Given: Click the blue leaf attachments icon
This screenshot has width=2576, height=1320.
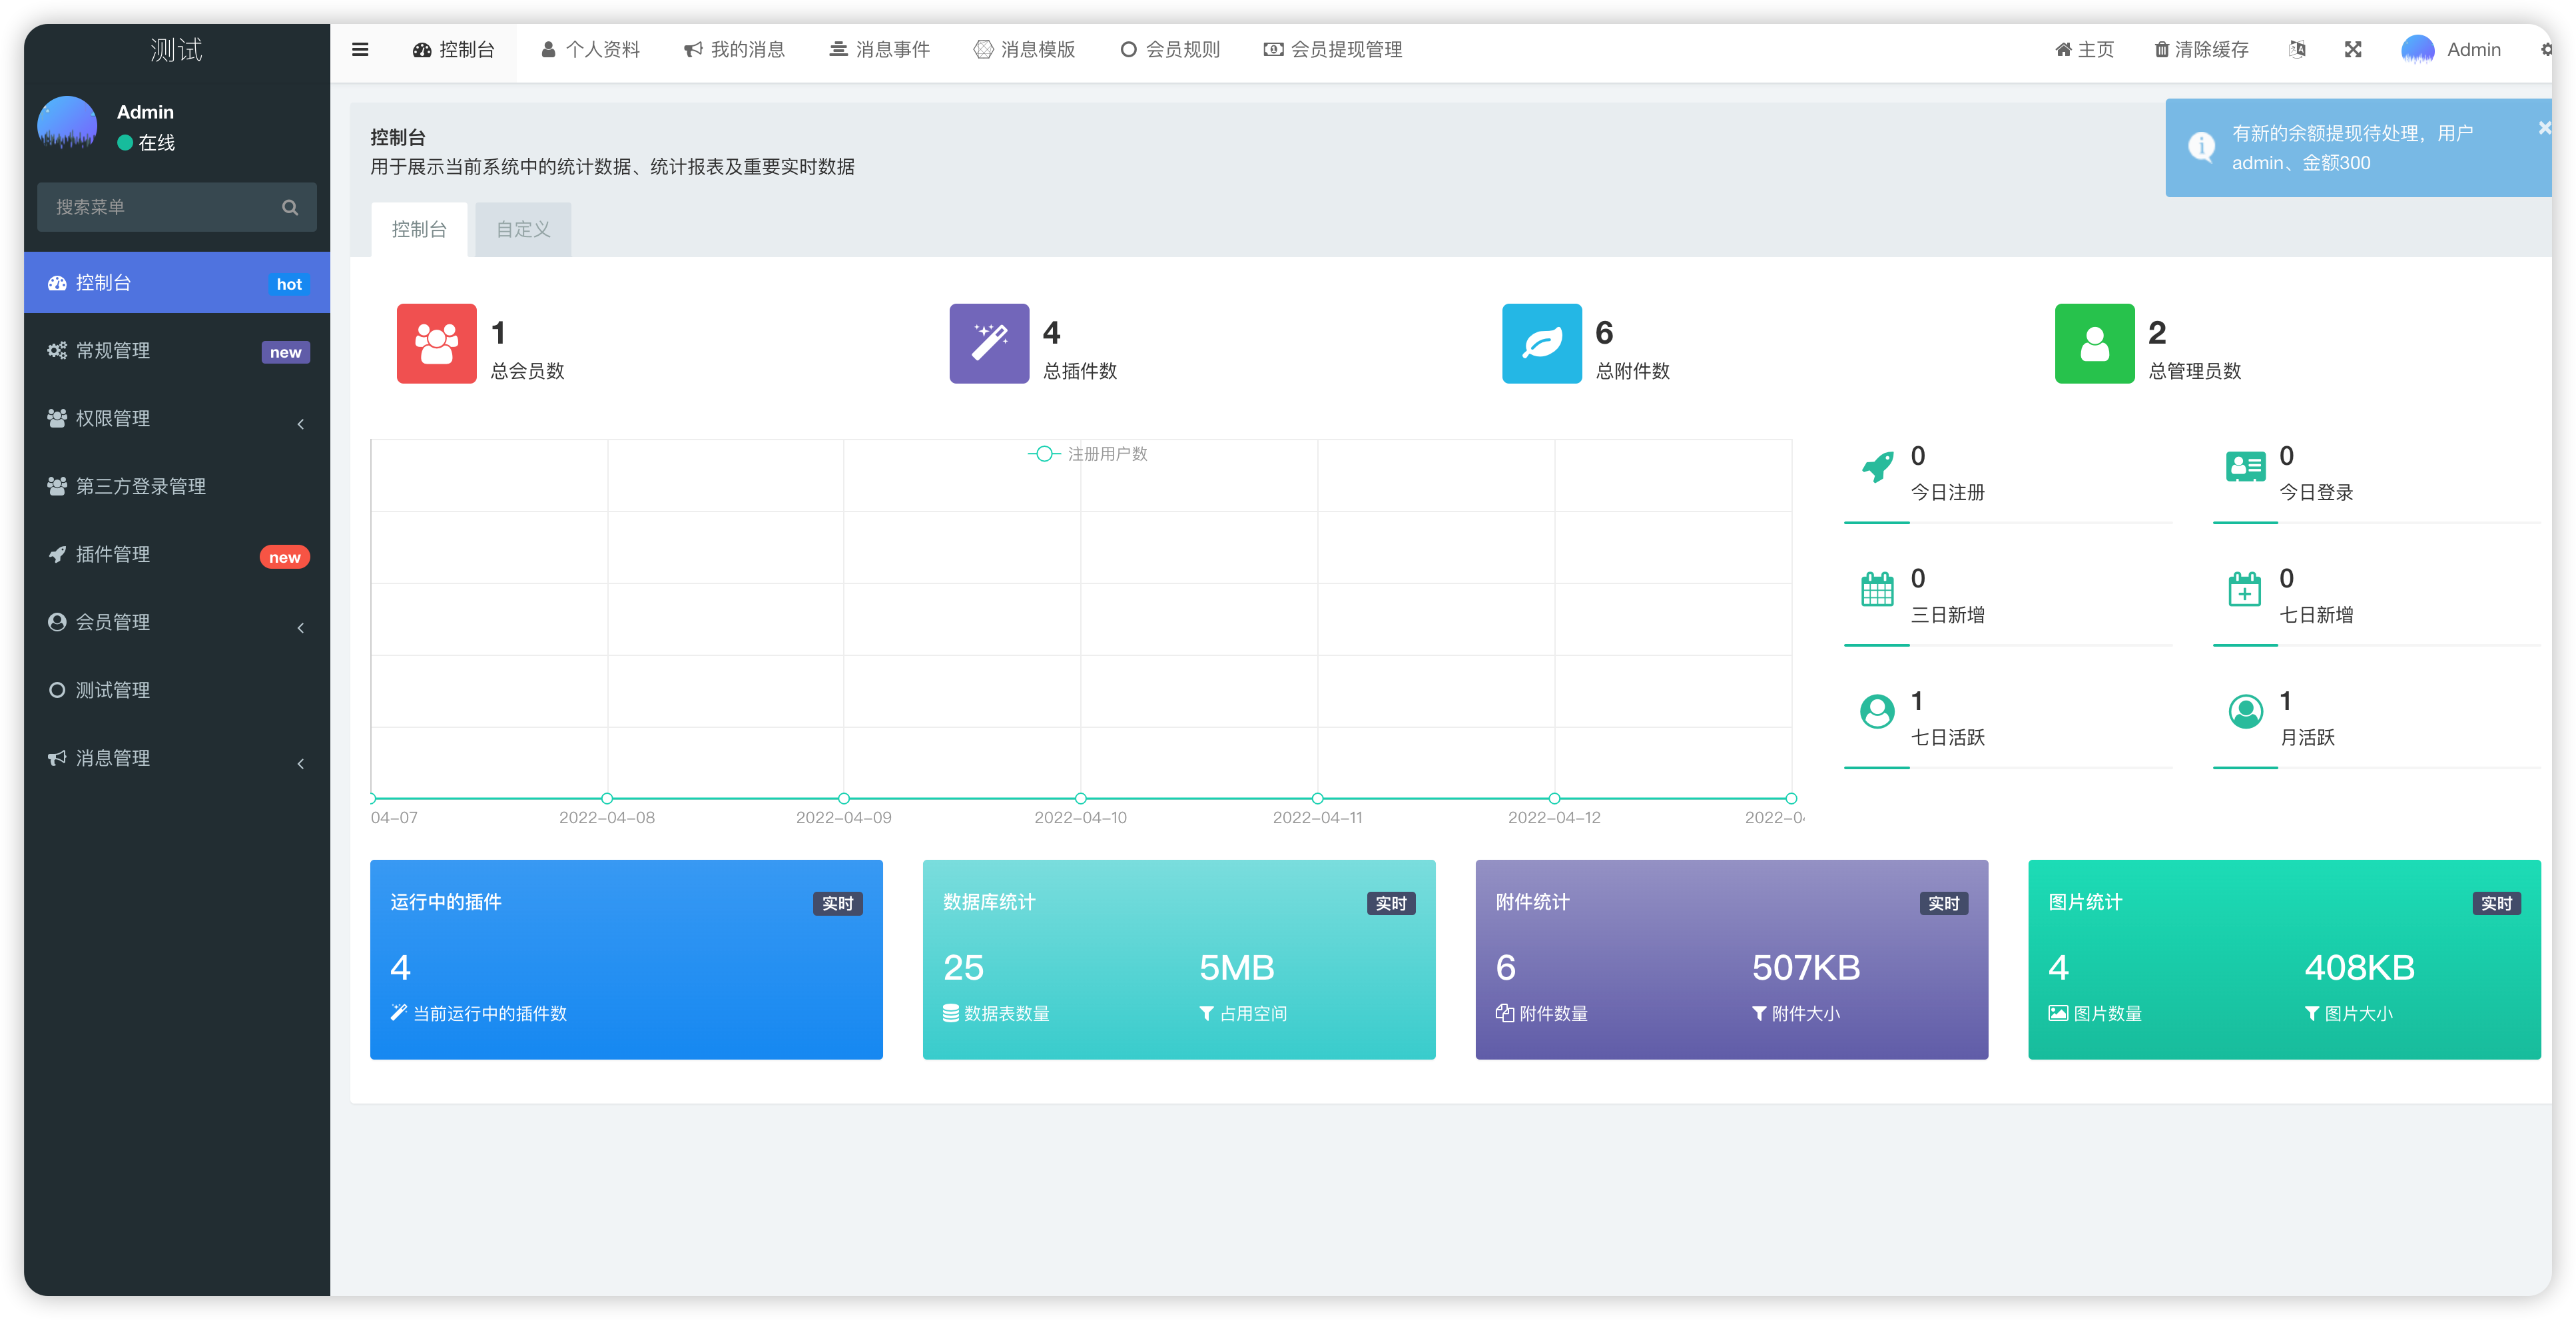Looking at the screenshot, I should pos(1542,343).
